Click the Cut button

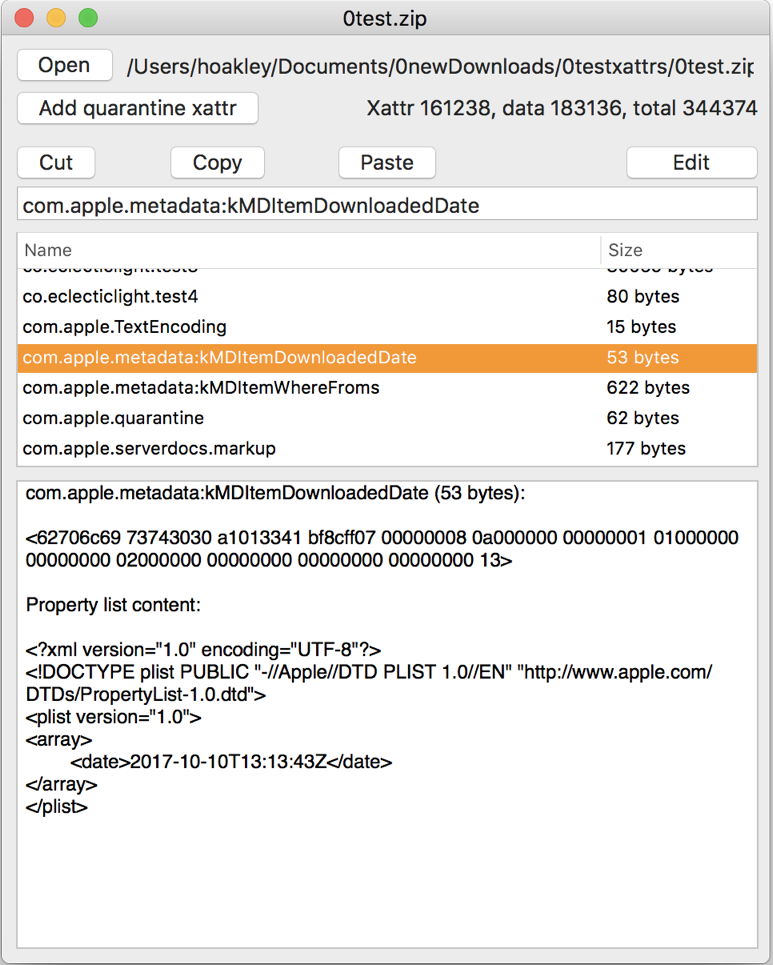56,162
